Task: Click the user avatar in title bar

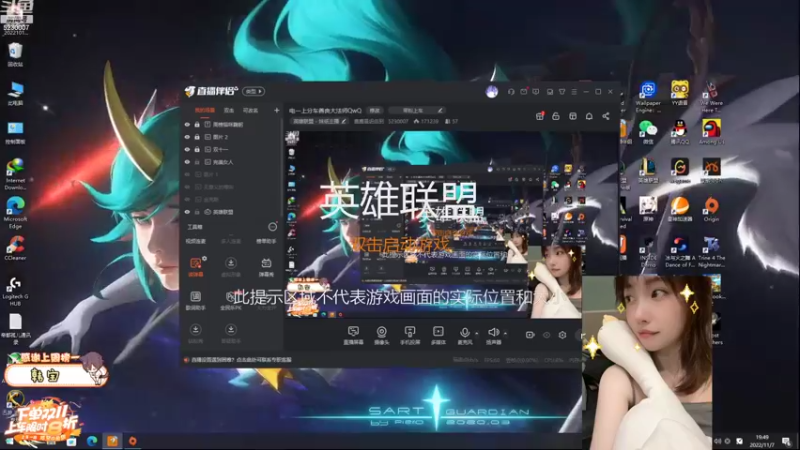Action: pyautogui.click(x=492, y=92)
